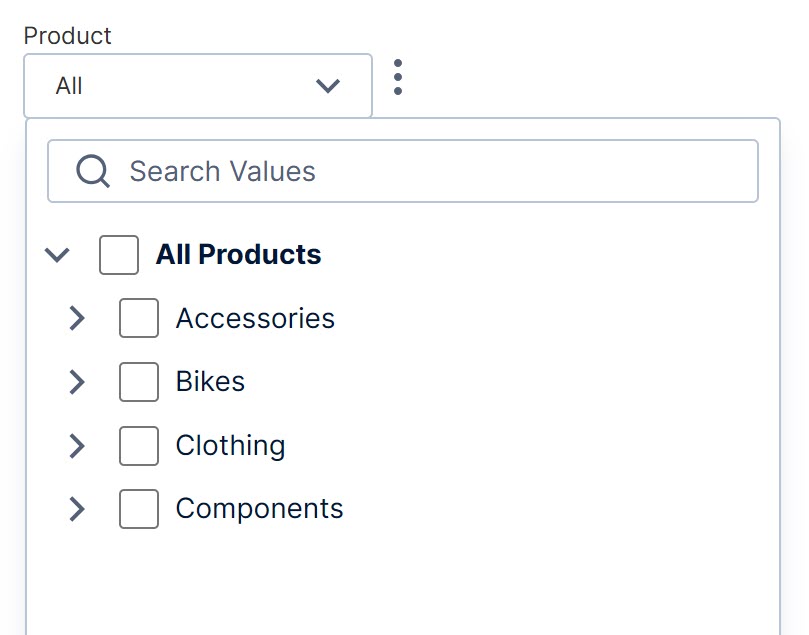Screen dimensions: 809x635
Task: Expand the Accessories category
Action: point(77,319)
